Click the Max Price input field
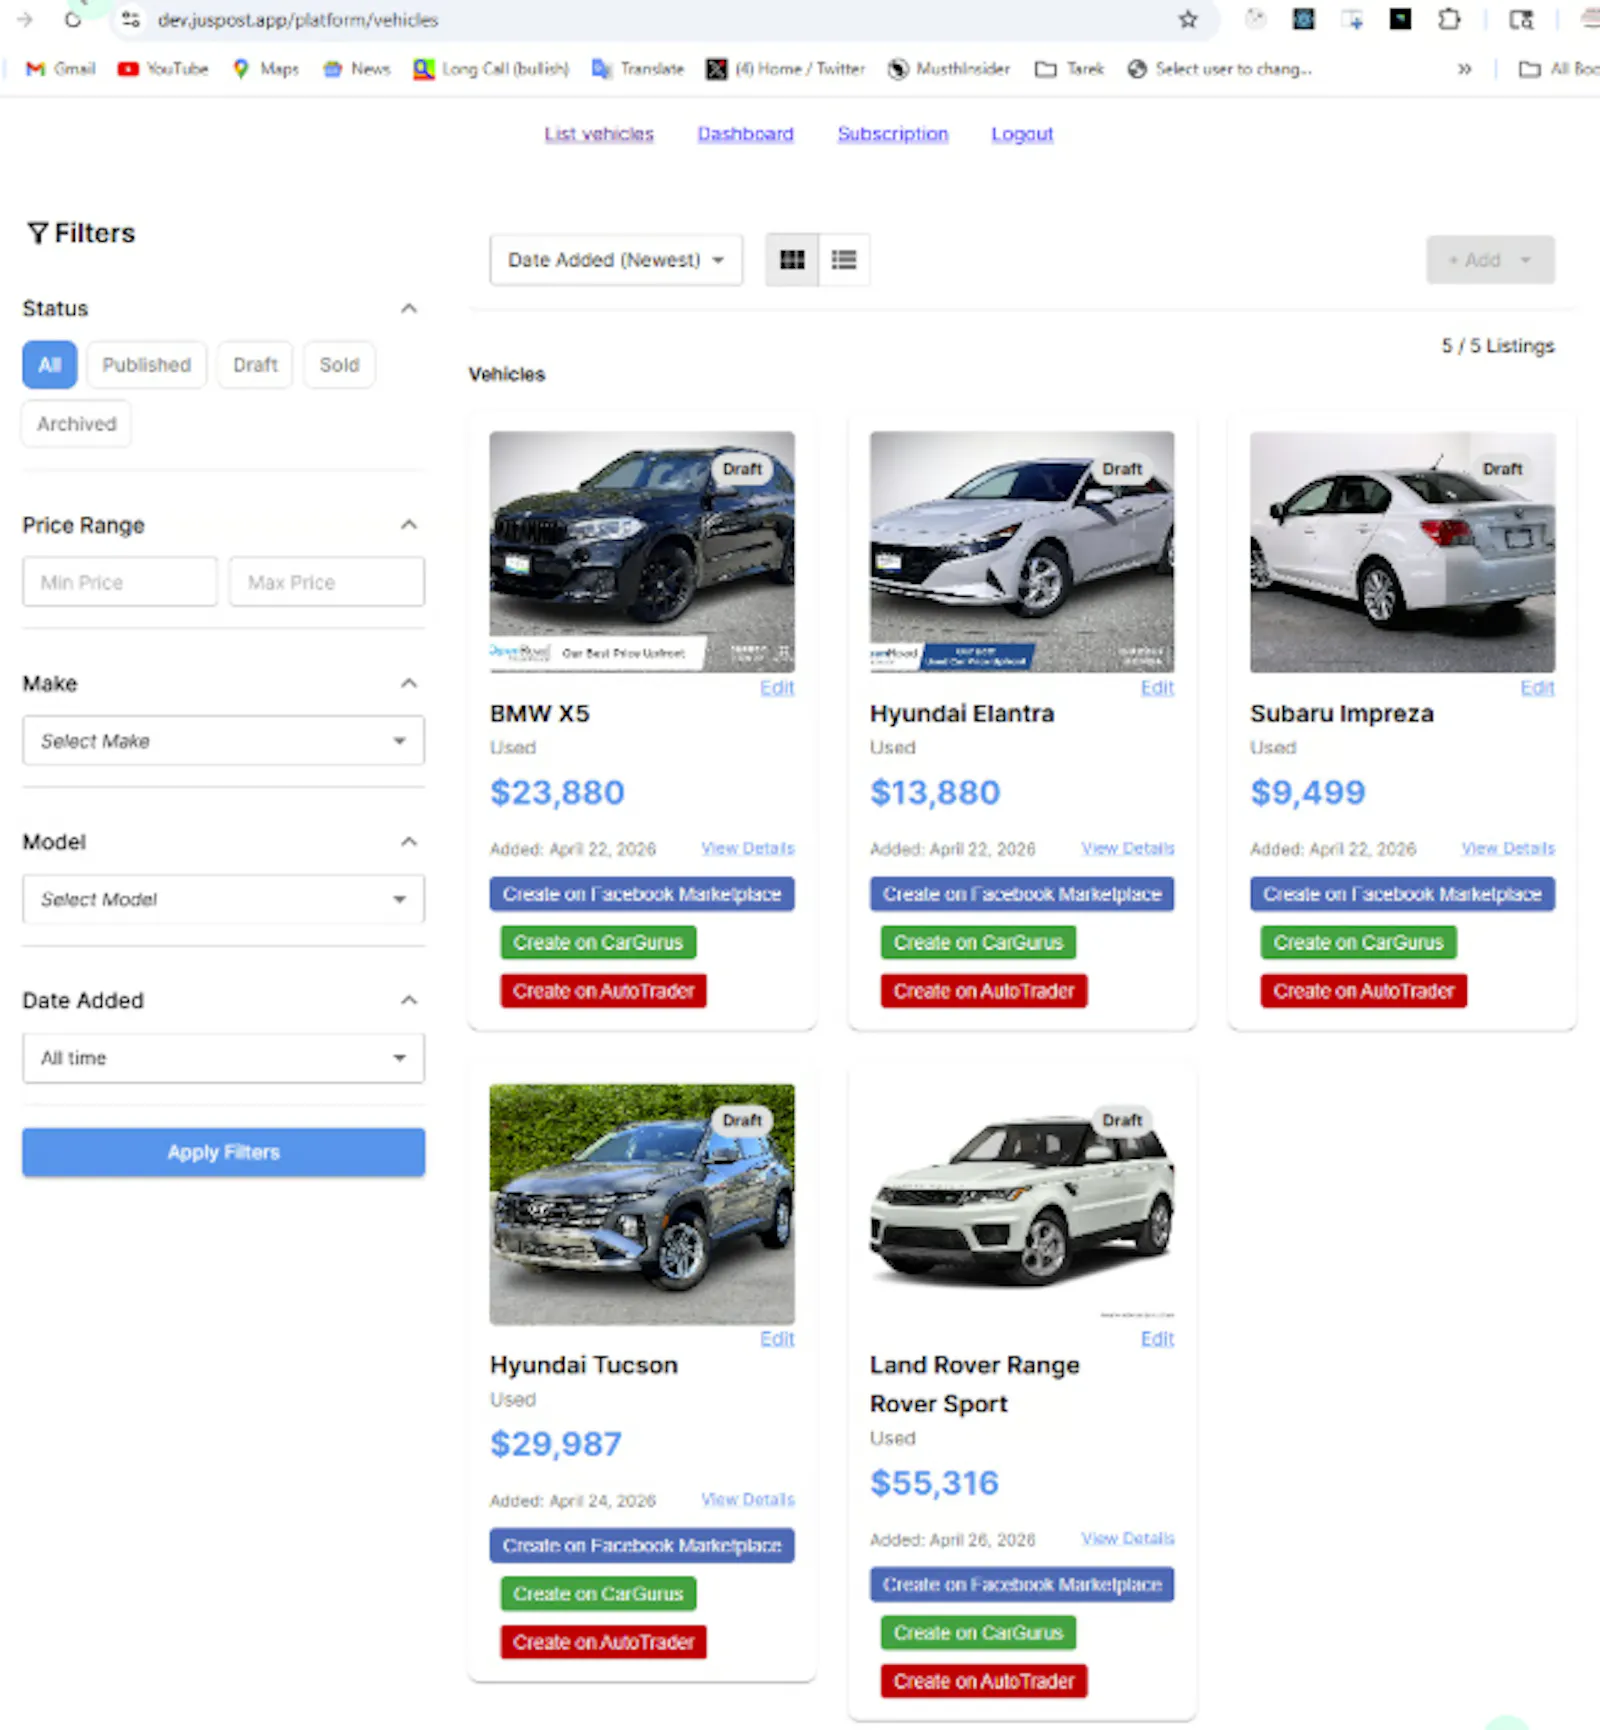This screenshot has width=1600, height=1730. (x=327, y=582)
